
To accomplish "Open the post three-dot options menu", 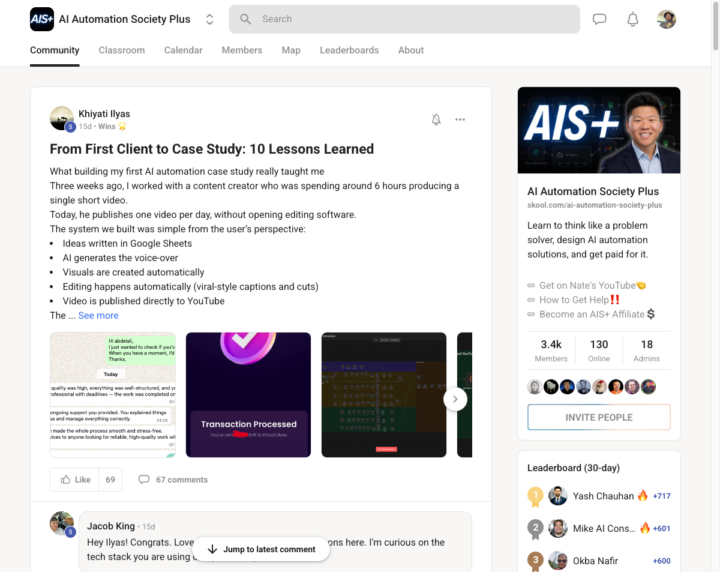I will pos(460,119).
